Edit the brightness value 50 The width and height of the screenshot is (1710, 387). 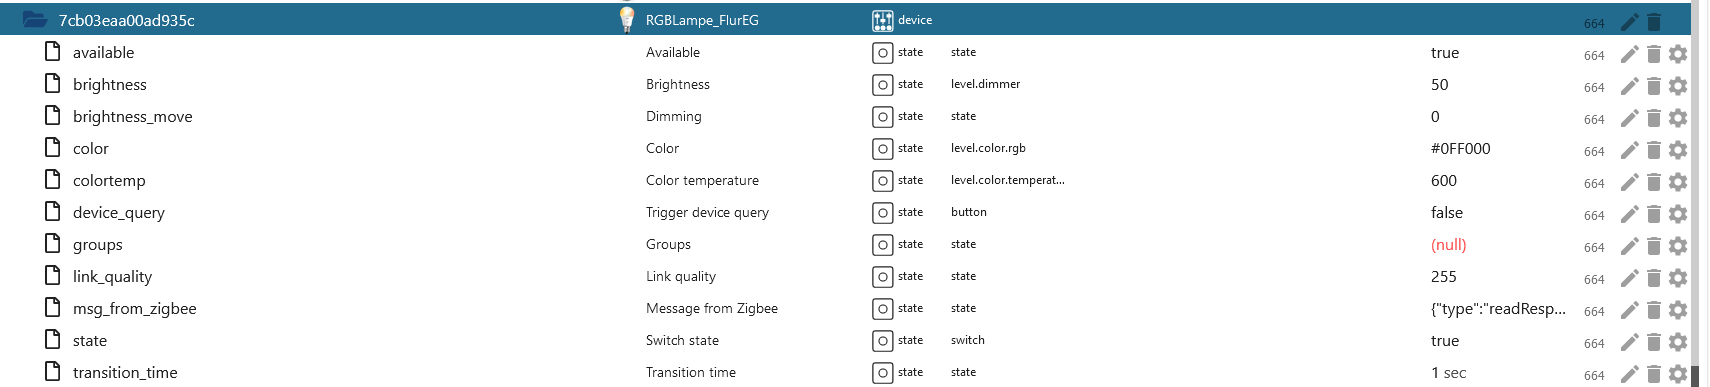(x=1439, y=85)
